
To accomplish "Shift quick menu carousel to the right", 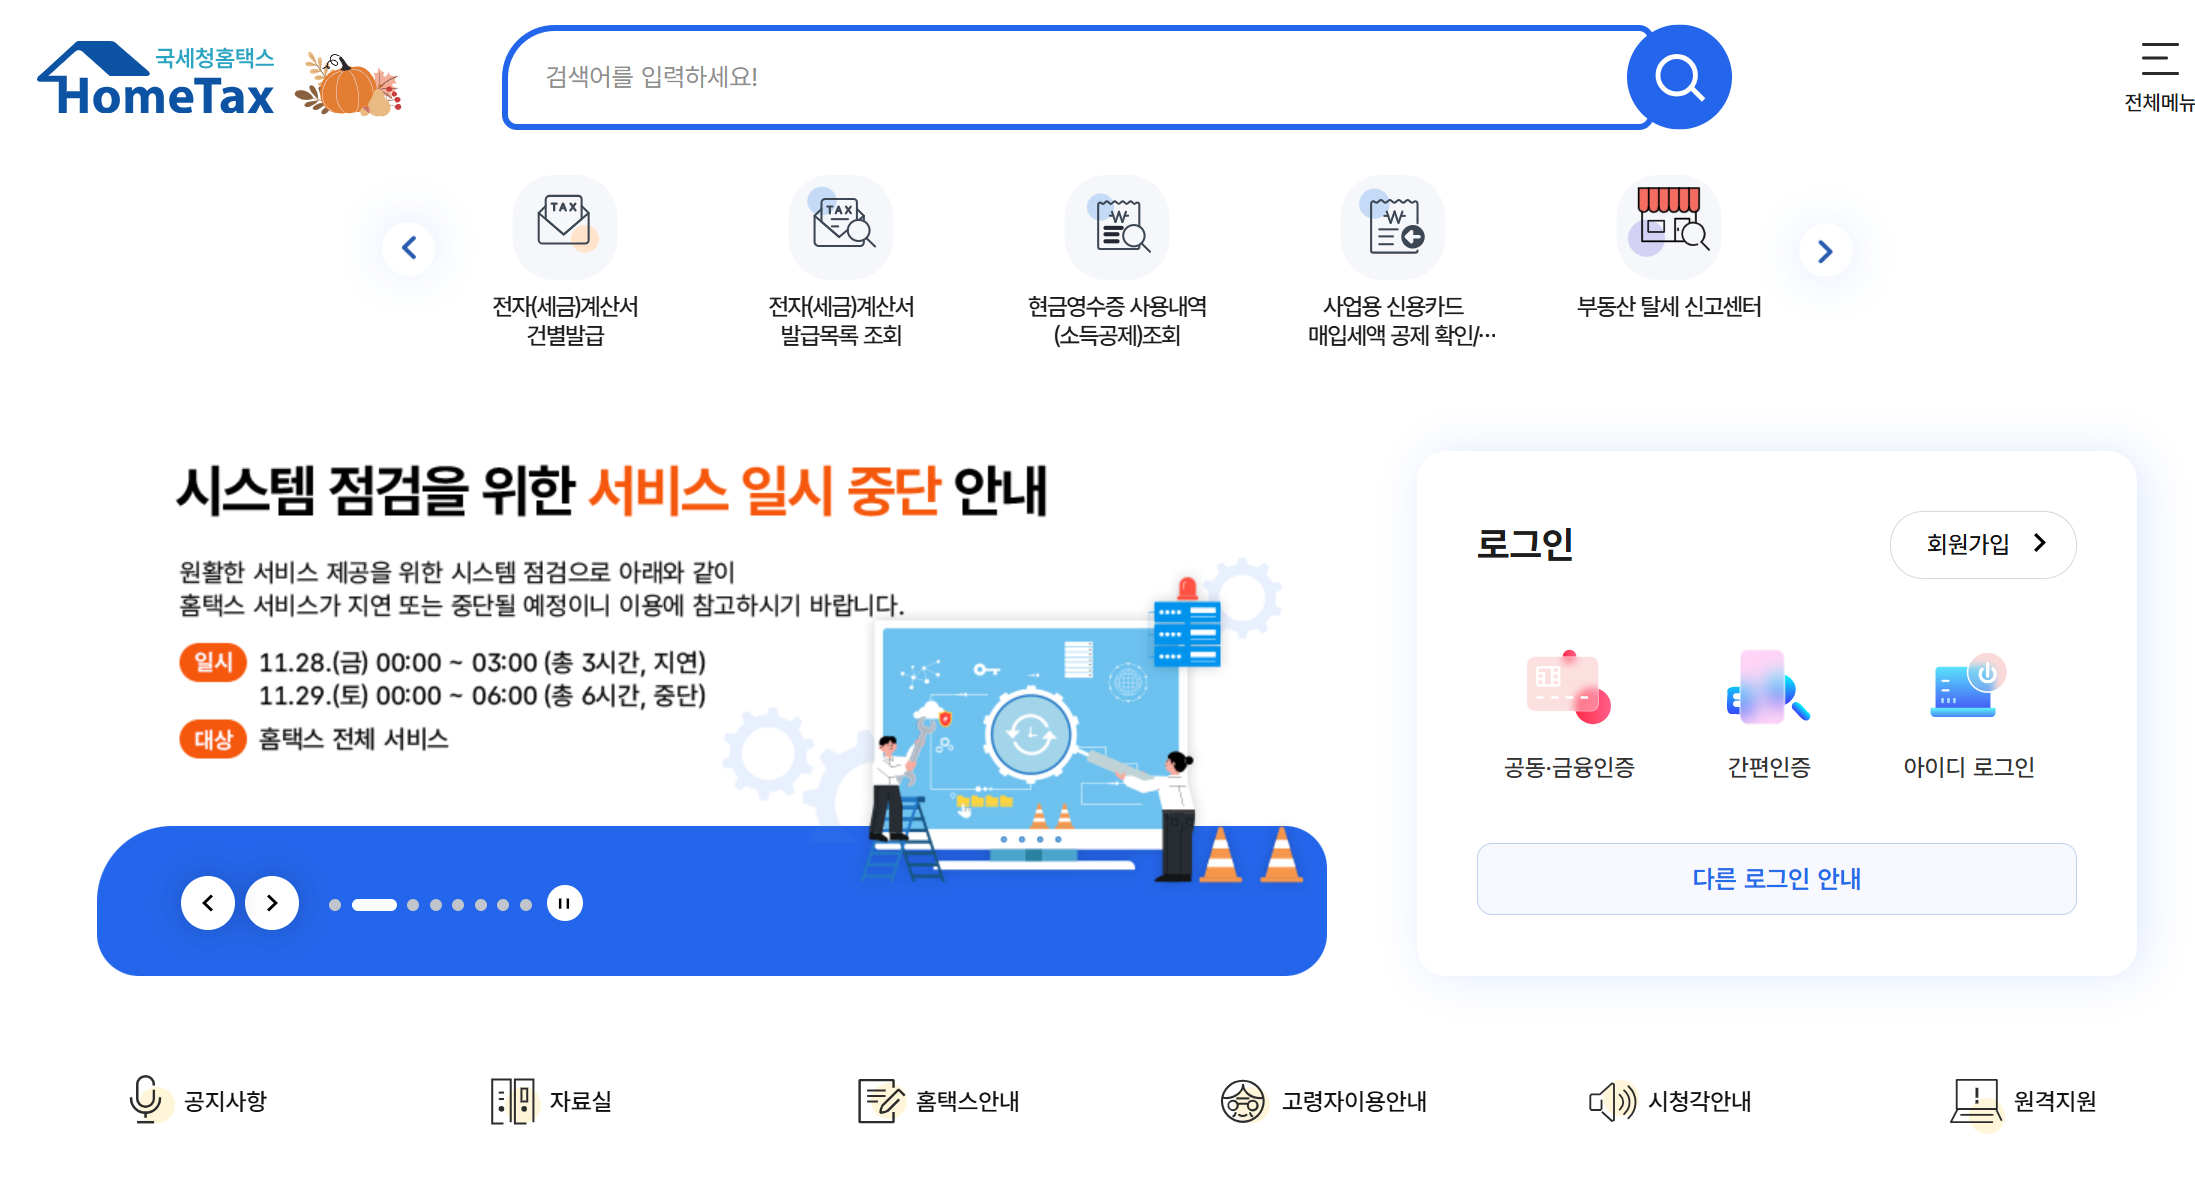I will (1825, 251).
